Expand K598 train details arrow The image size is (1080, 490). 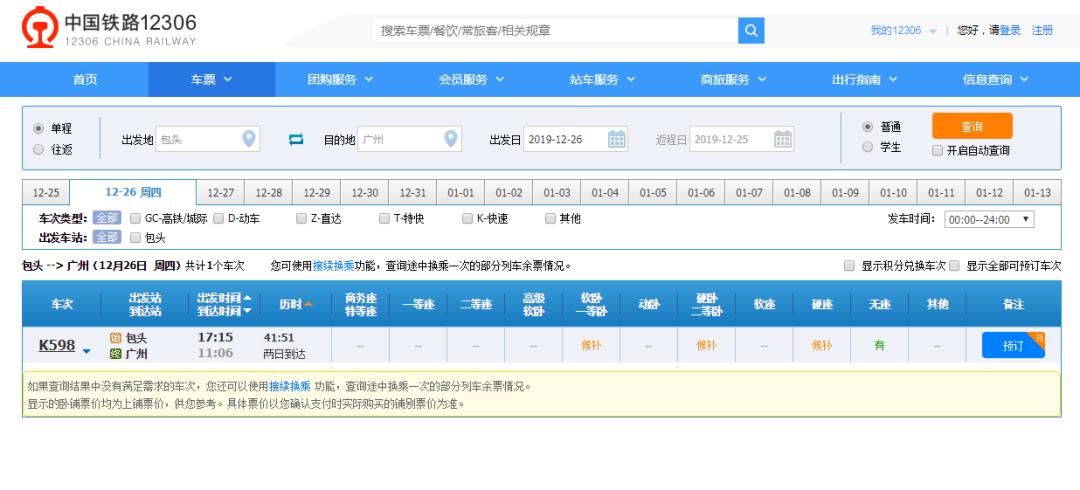click(87, 351)
